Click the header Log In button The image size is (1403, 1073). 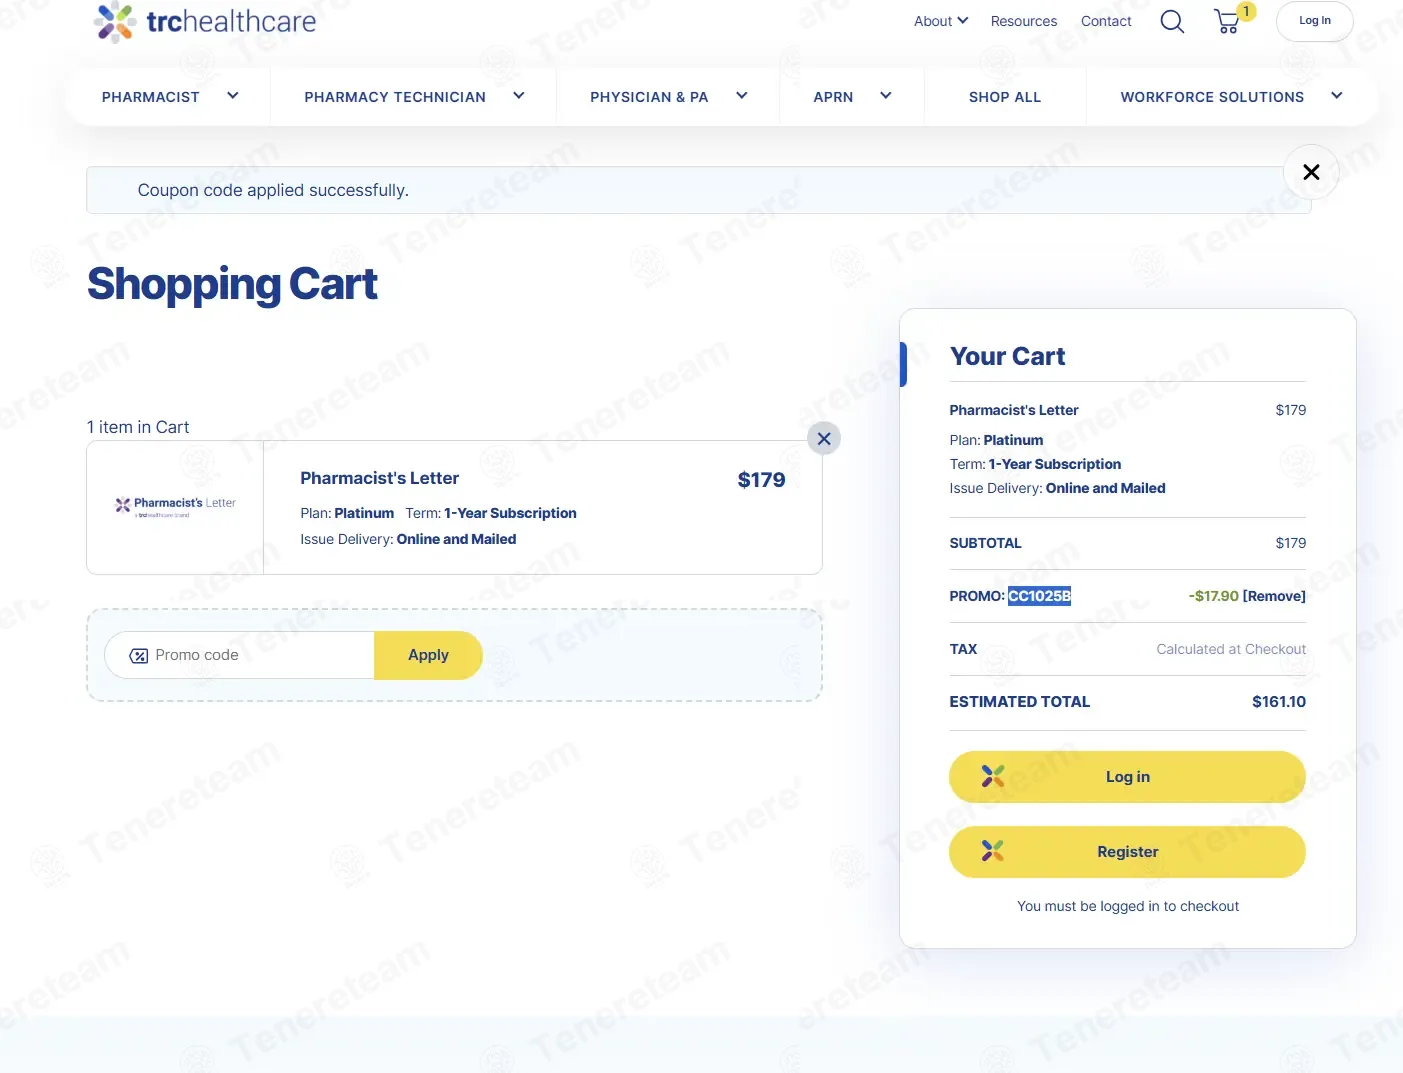click(x=1315, y=21)
